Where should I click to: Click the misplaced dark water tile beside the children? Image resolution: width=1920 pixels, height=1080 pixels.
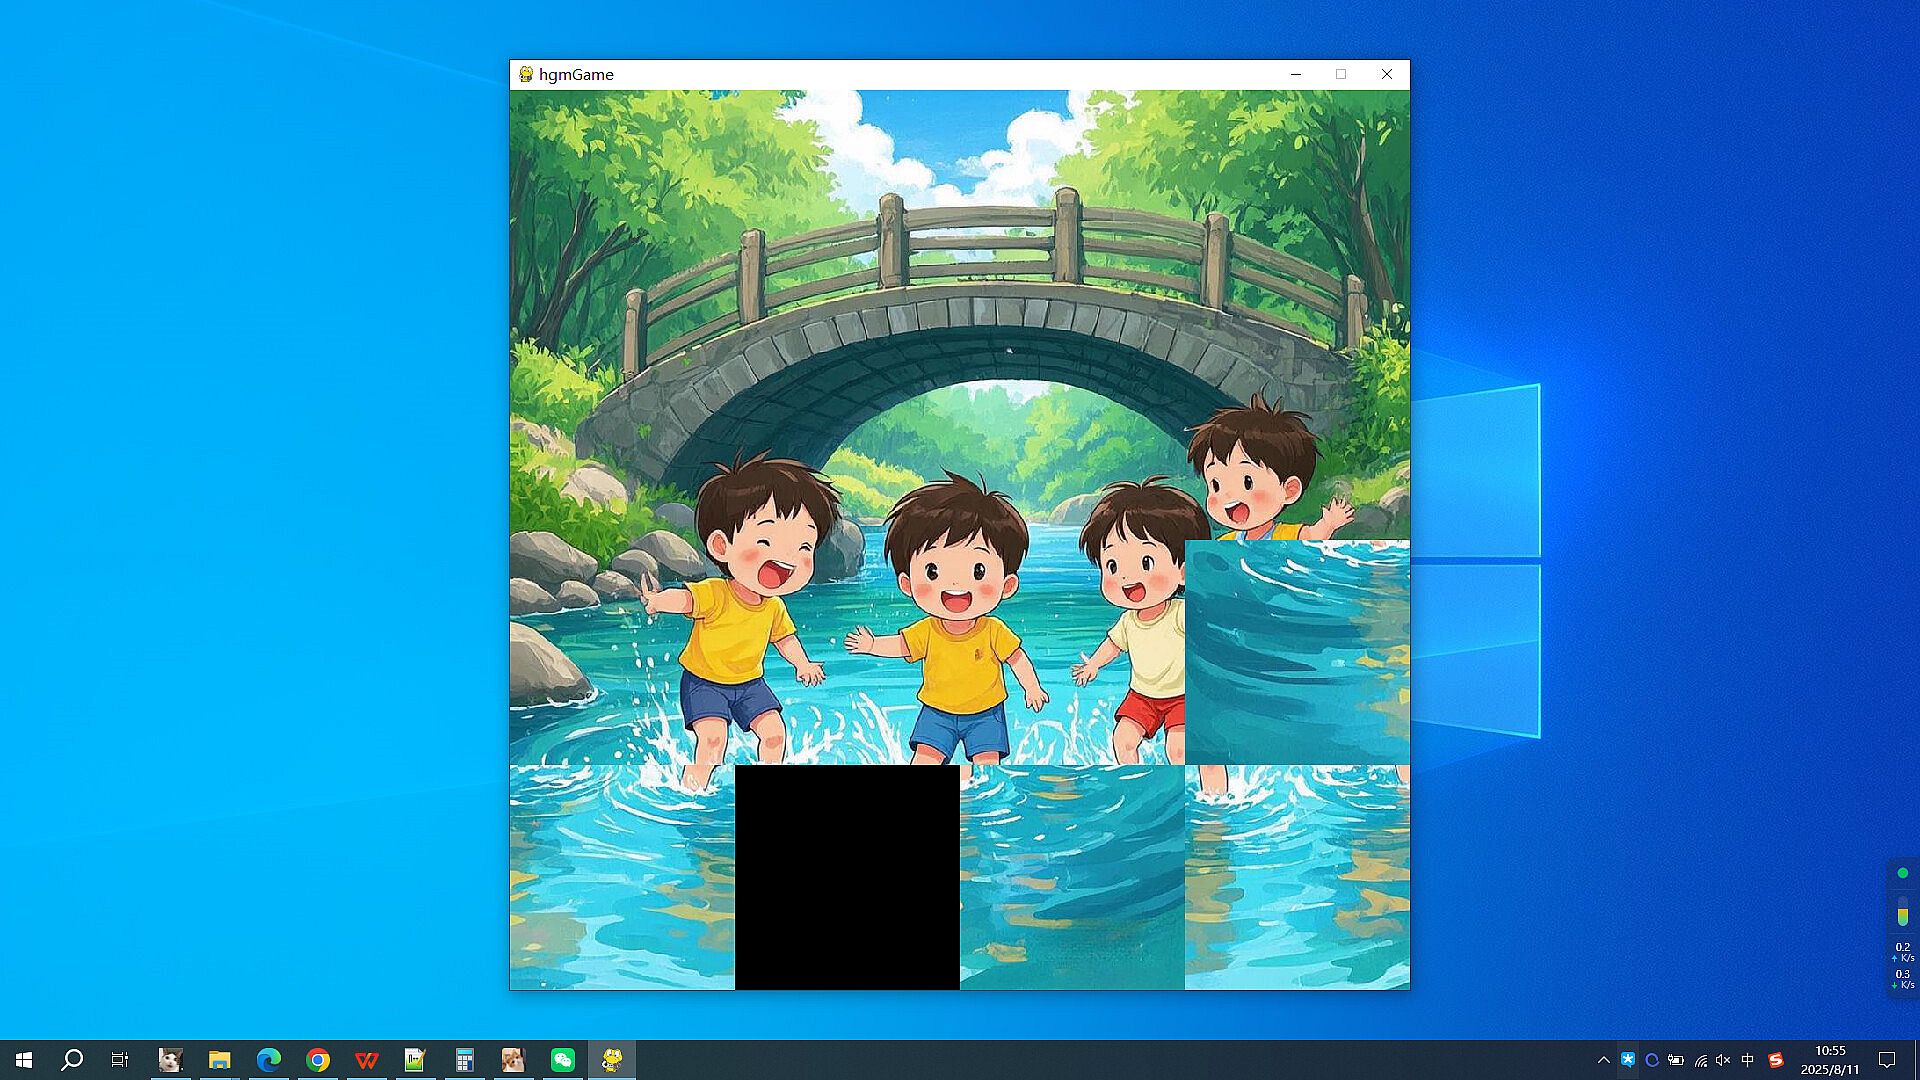[1297, 652]
